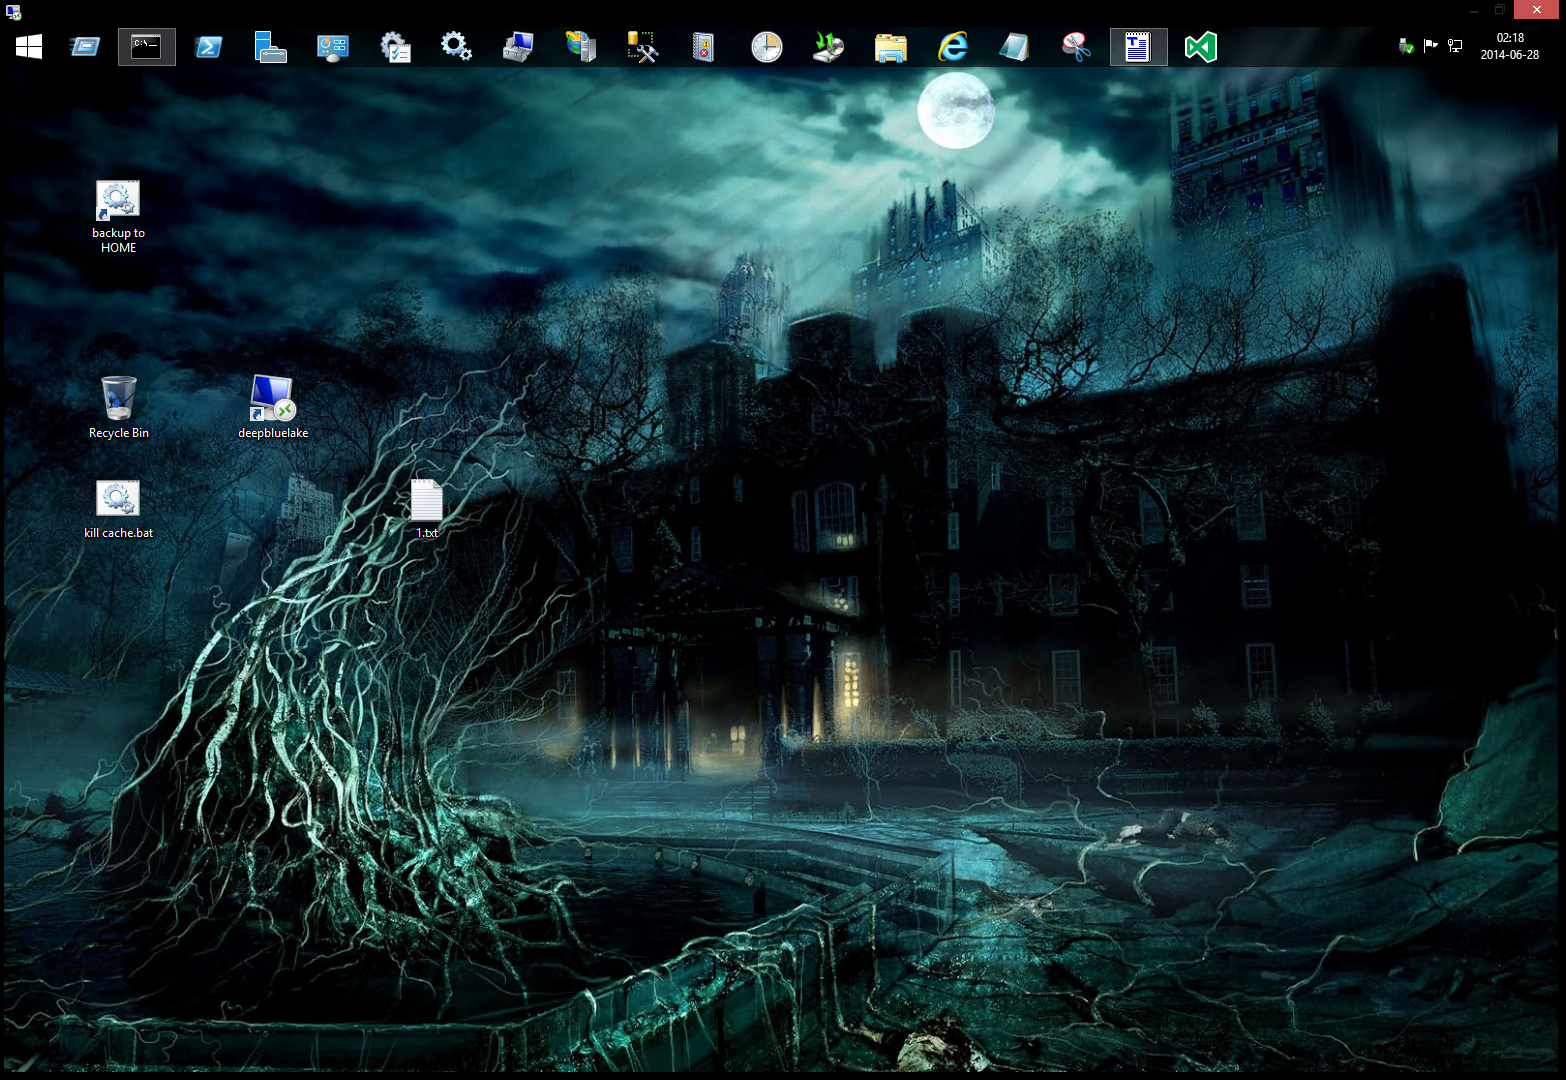Launch Visual Studio from the taskbar
The image size is (1566, 1080).
[x=1200, y=47]
